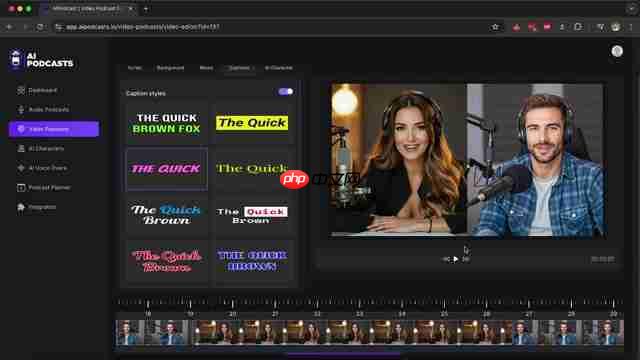
Task: Switch to the Background tab
Action: click(x=170, y=68)
